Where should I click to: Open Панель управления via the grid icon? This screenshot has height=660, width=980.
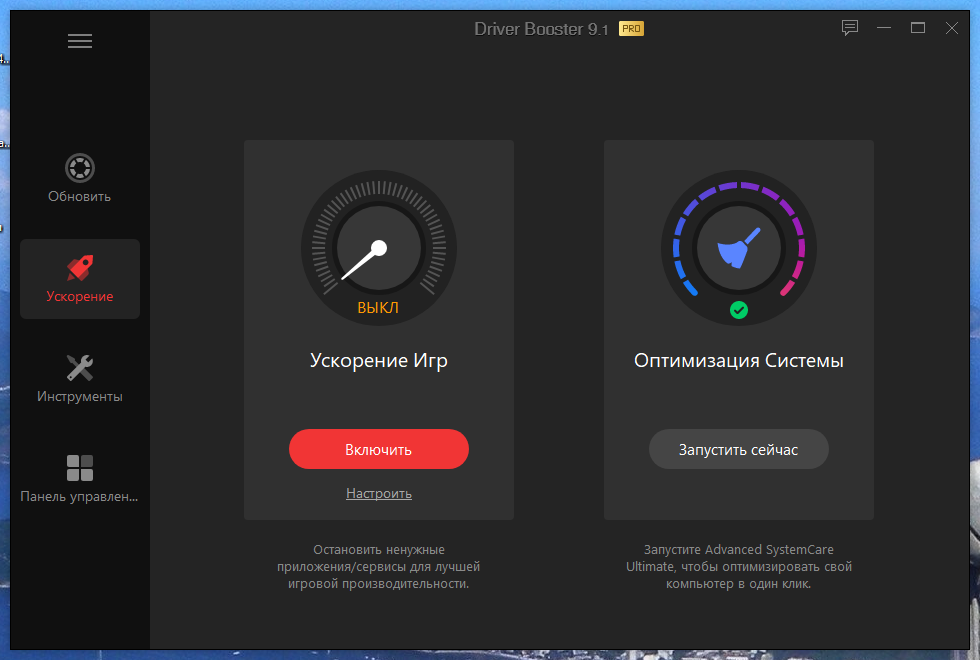[x=79, y=468]
